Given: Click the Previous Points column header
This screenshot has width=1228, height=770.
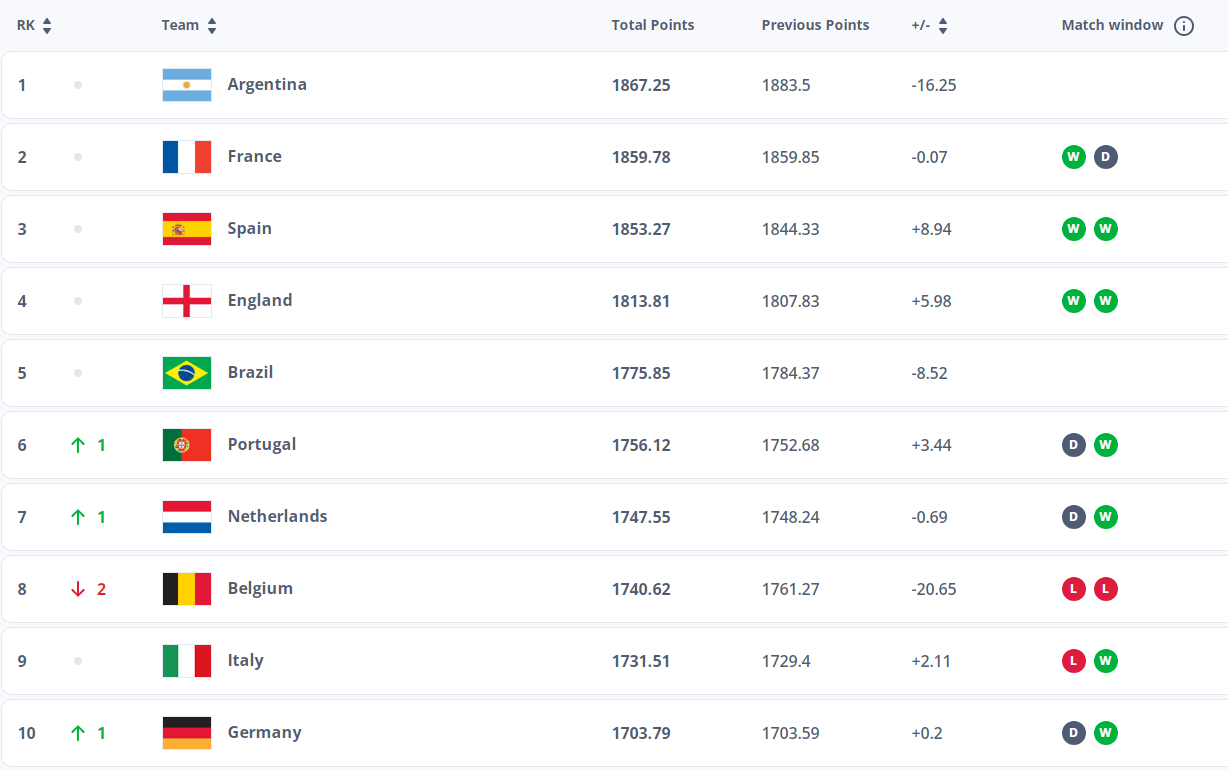Looking at the screenshot, I should pyautogui.click(x=816, y=25).
